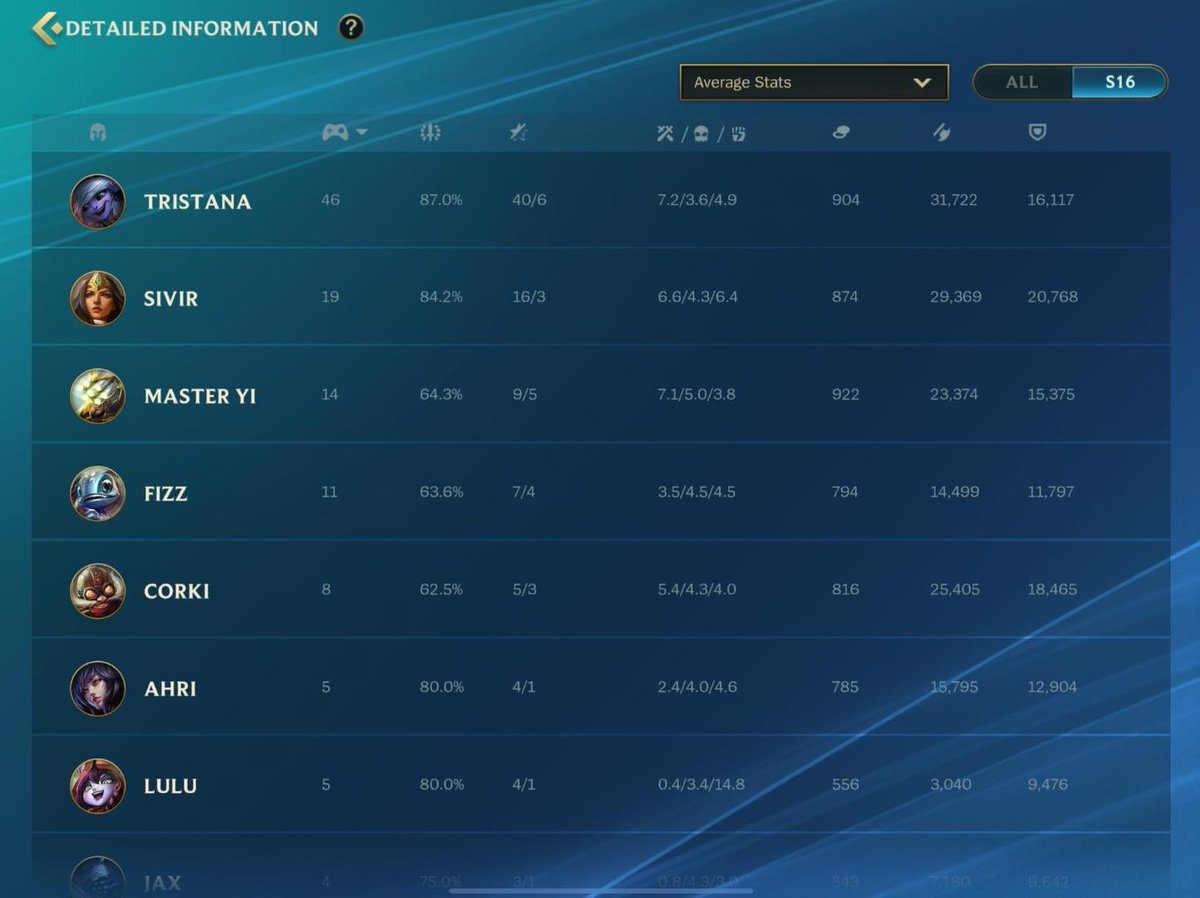This screenshot has width=1200, height=898.
Task: Click the DETAILED INFORMATION title
Action: (192, 28)
